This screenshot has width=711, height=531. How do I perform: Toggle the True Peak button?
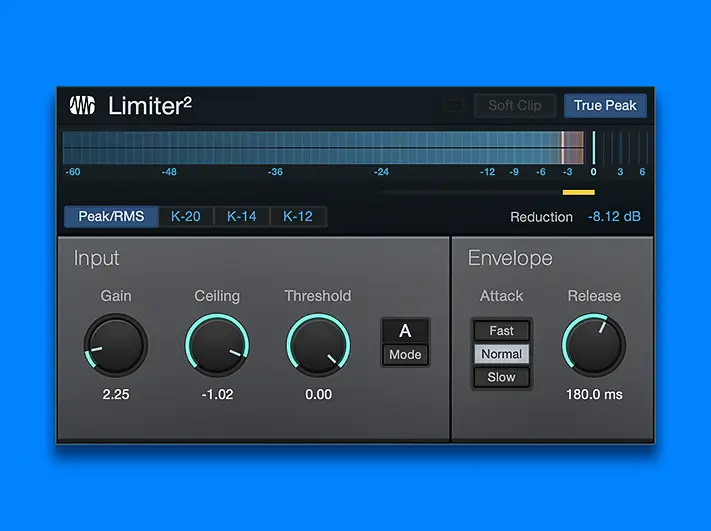[x=605, y=106]
